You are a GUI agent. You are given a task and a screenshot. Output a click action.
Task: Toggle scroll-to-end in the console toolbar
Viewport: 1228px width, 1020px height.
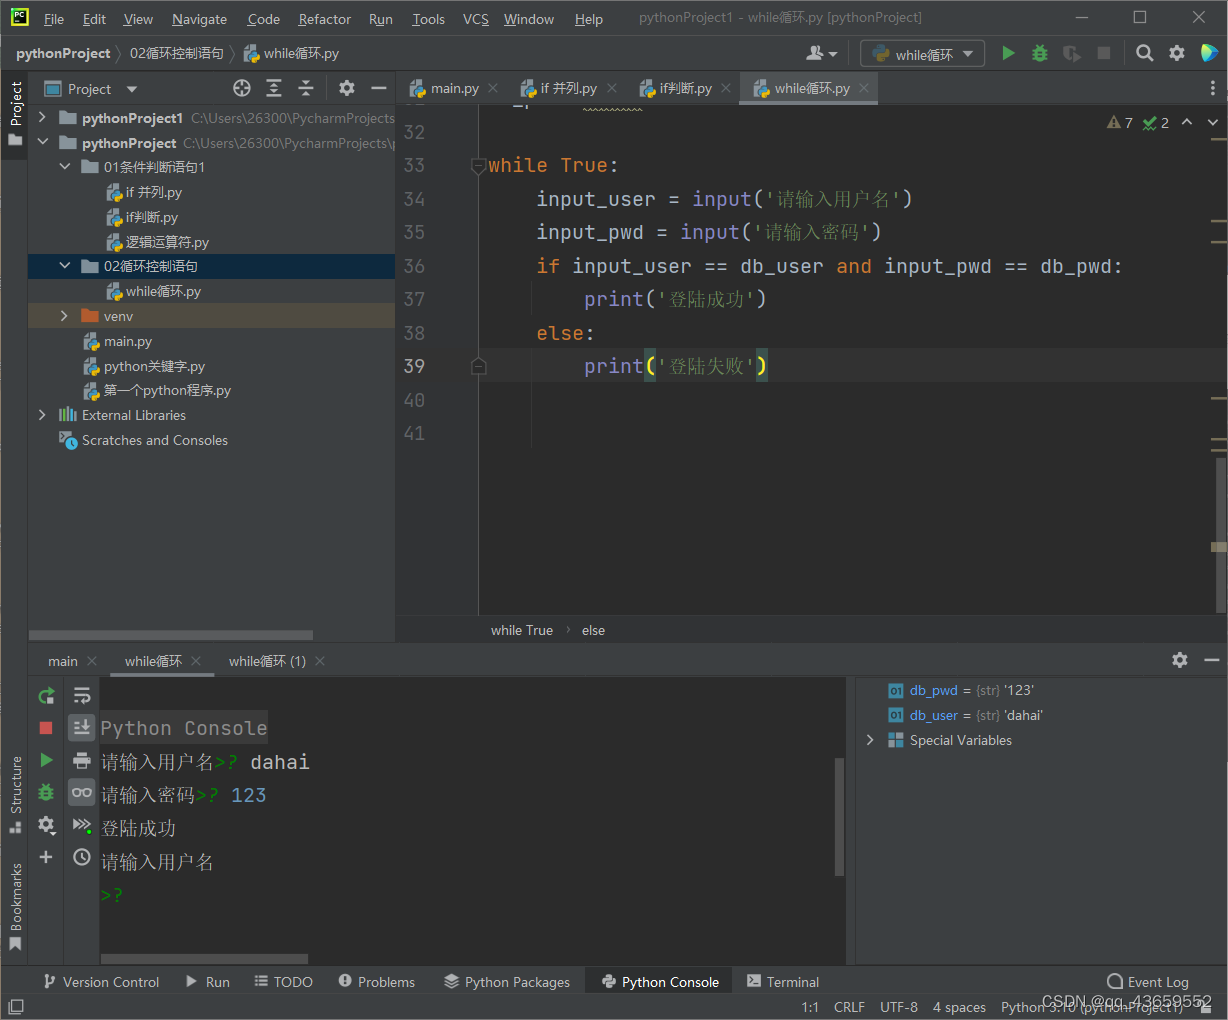point(81,727)
